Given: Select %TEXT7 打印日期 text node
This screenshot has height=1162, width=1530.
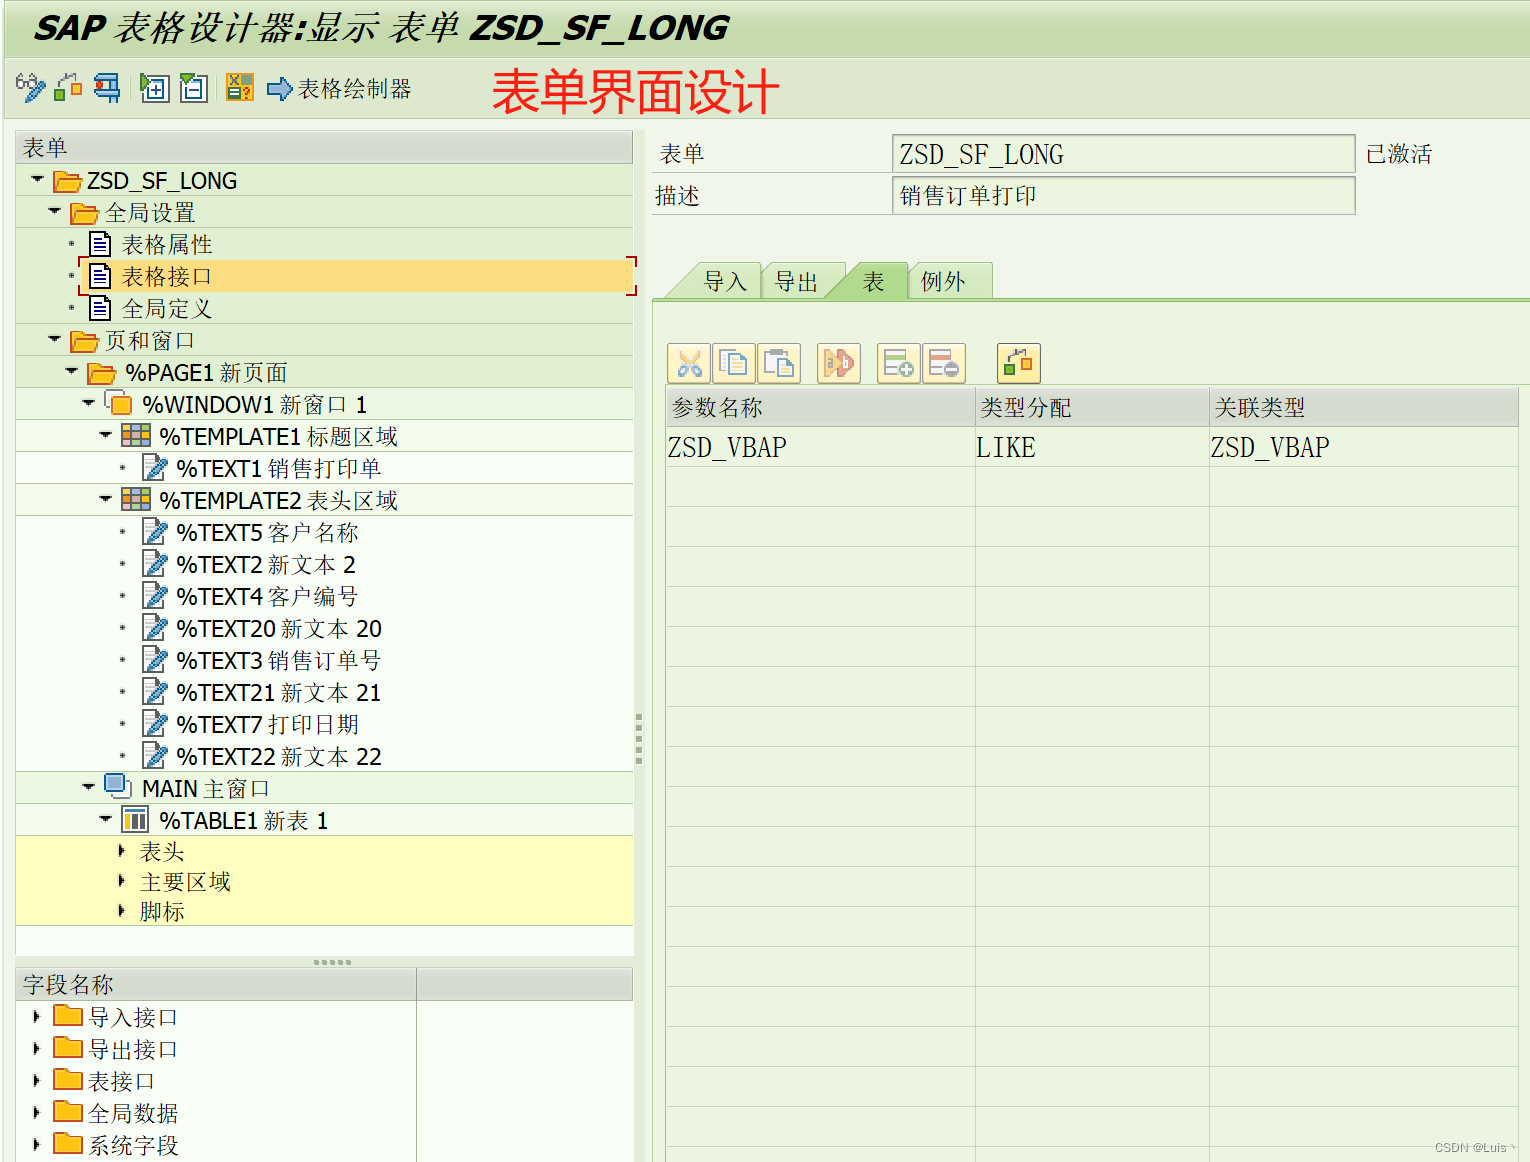Looking at the screenshot, I should (267, 725).
